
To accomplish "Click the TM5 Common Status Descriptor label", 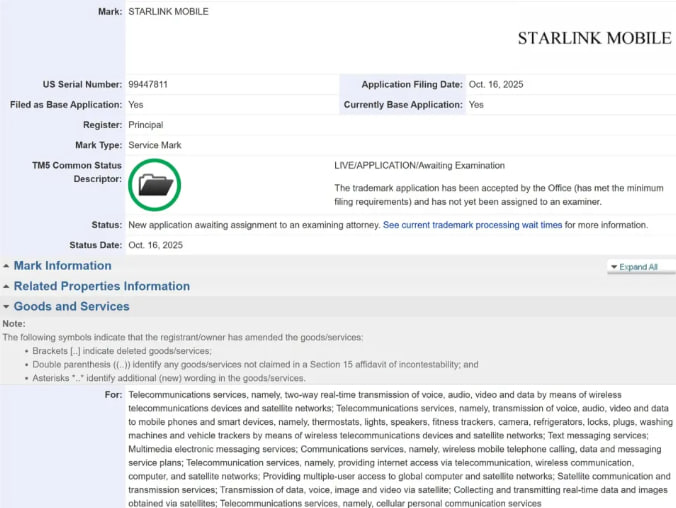I will tap(77, 172).
